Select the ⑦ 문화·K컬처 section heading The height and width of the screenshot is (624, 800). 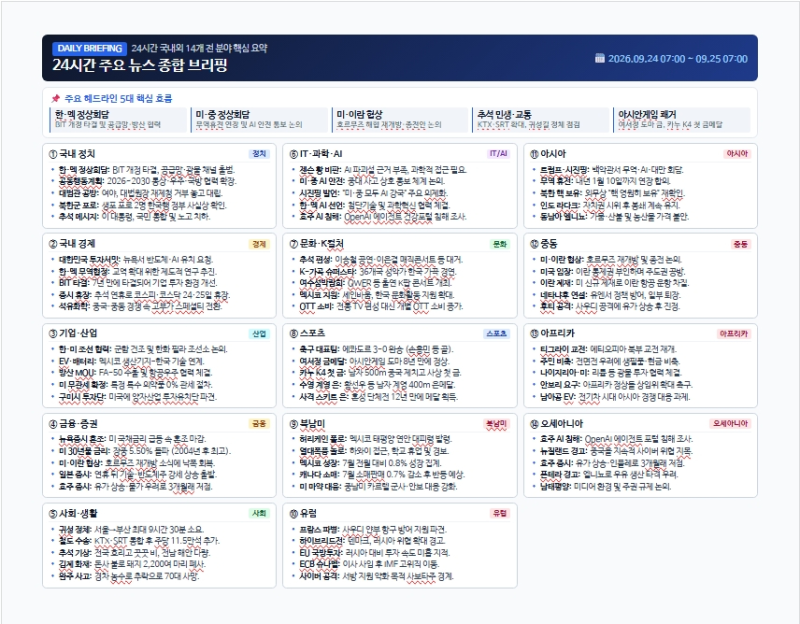click(317, 244)
